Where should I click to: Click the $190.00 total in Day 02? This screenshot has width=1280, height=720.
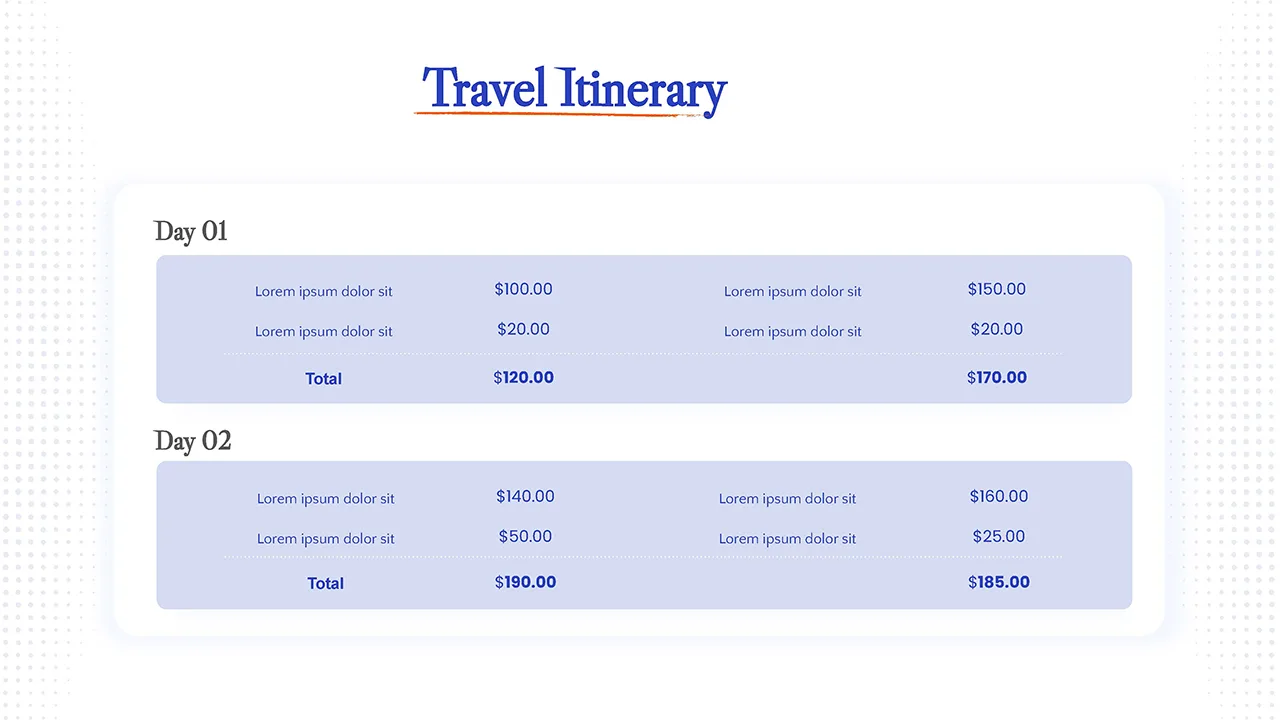pos(525,582)
